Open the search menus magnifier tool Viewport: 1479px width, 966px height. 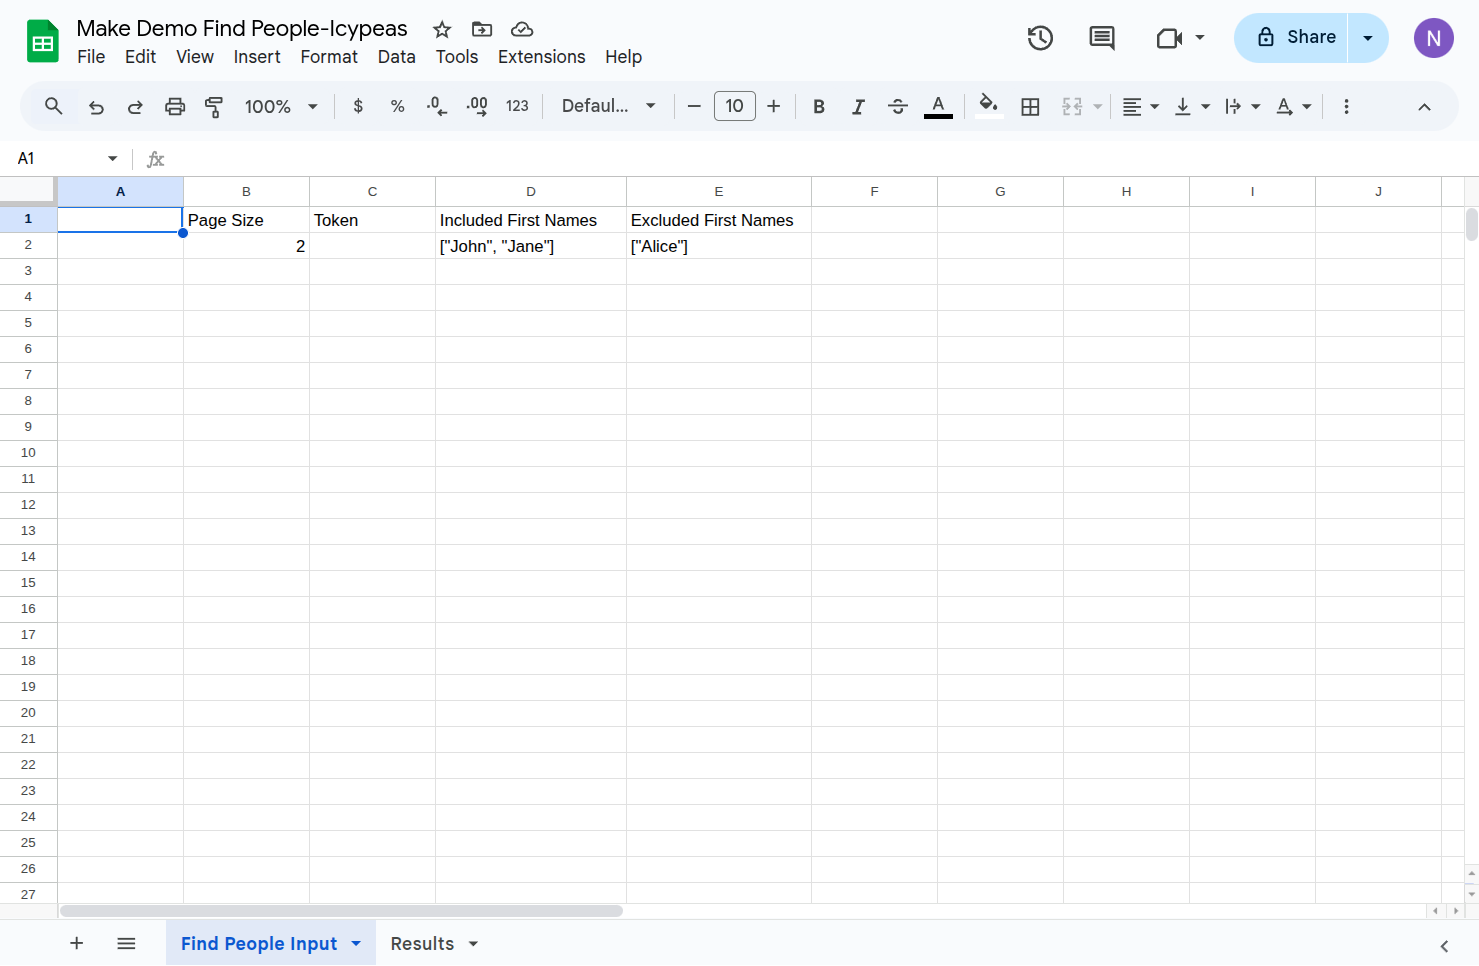(x=54, y=106)
